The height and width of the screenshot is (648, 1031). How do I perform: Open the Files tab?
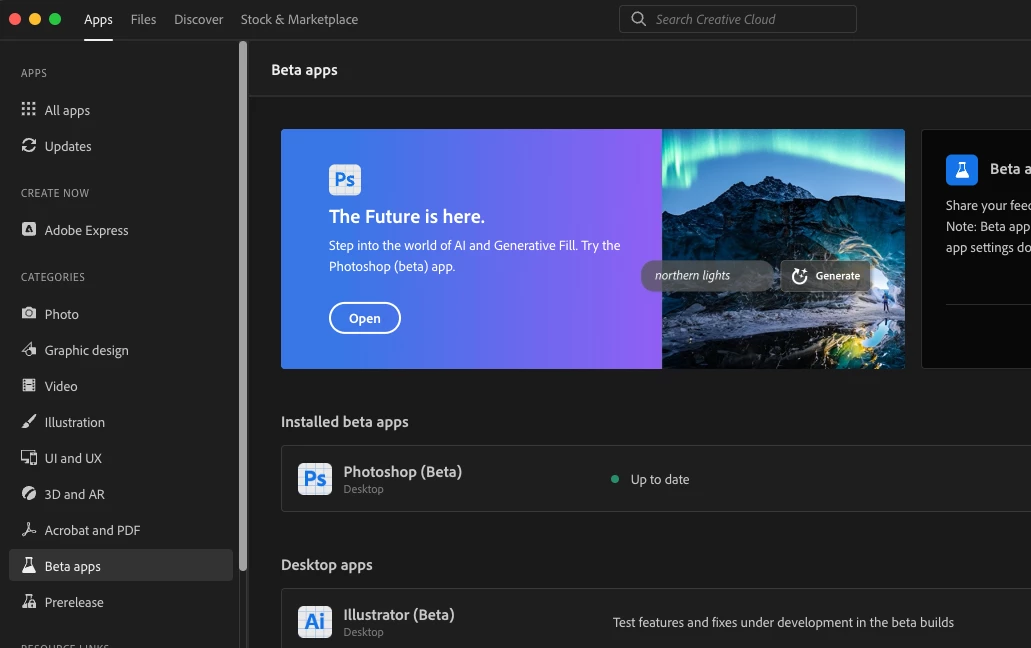(x=143, y=20)
